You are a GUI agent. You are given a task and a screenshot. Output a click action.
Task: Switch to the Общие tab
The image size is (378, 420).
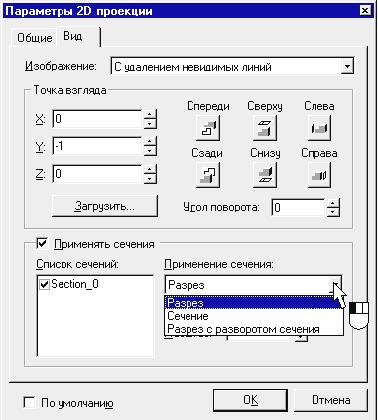click(35, 38)
